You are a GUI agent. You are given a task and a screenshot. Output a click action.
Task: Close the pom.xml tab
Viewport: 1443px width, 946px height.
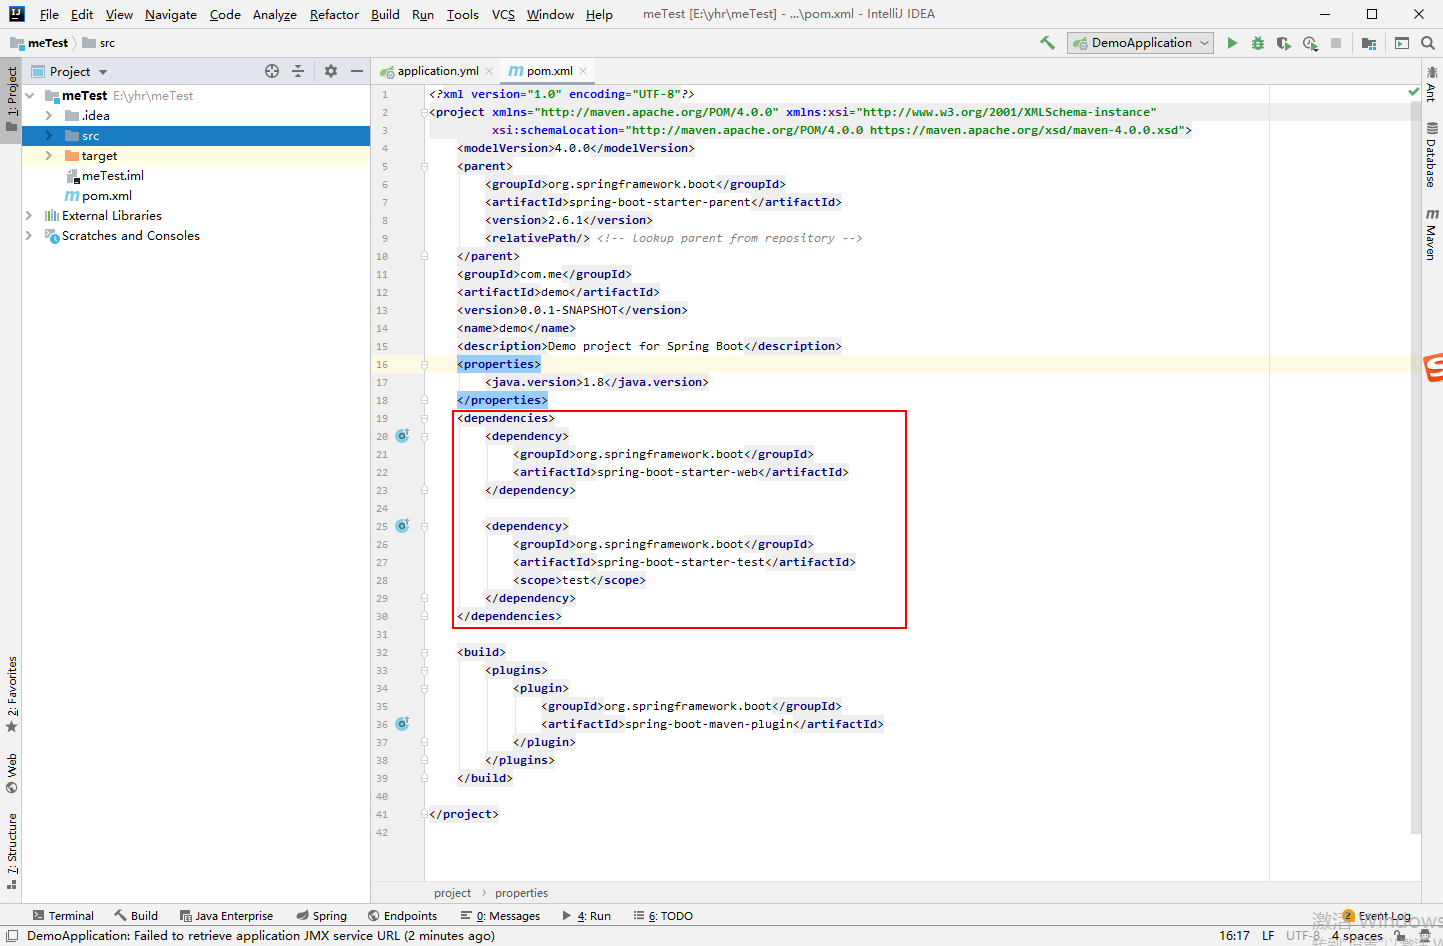coord(583,71)
